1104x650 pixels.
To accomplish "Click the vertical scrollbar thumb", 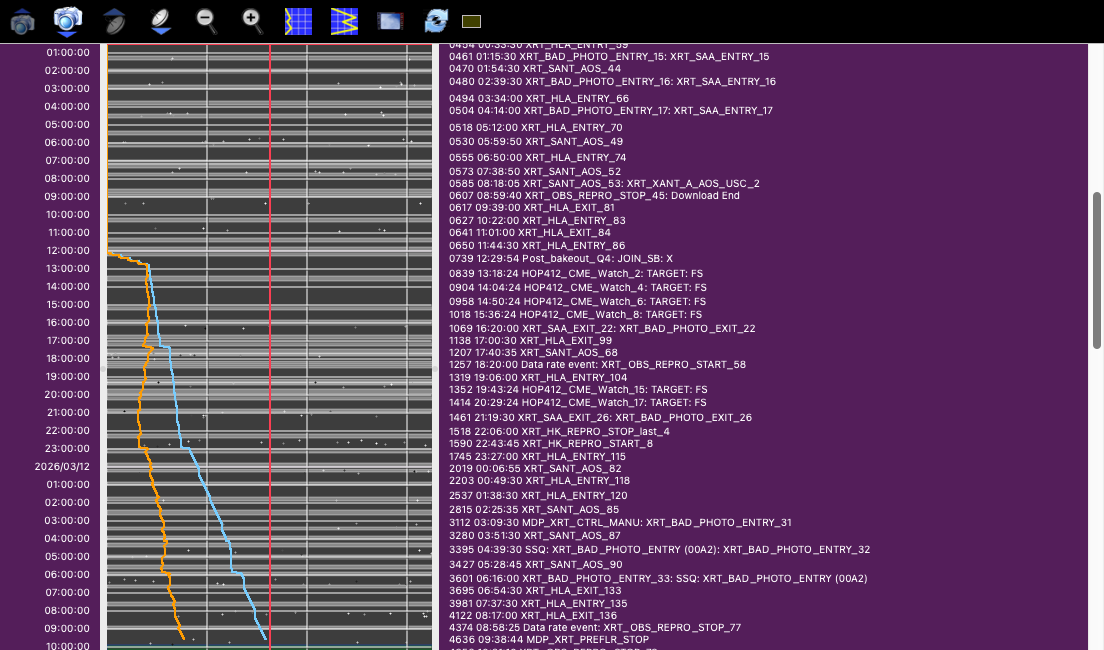I will tap(1096, 270).
